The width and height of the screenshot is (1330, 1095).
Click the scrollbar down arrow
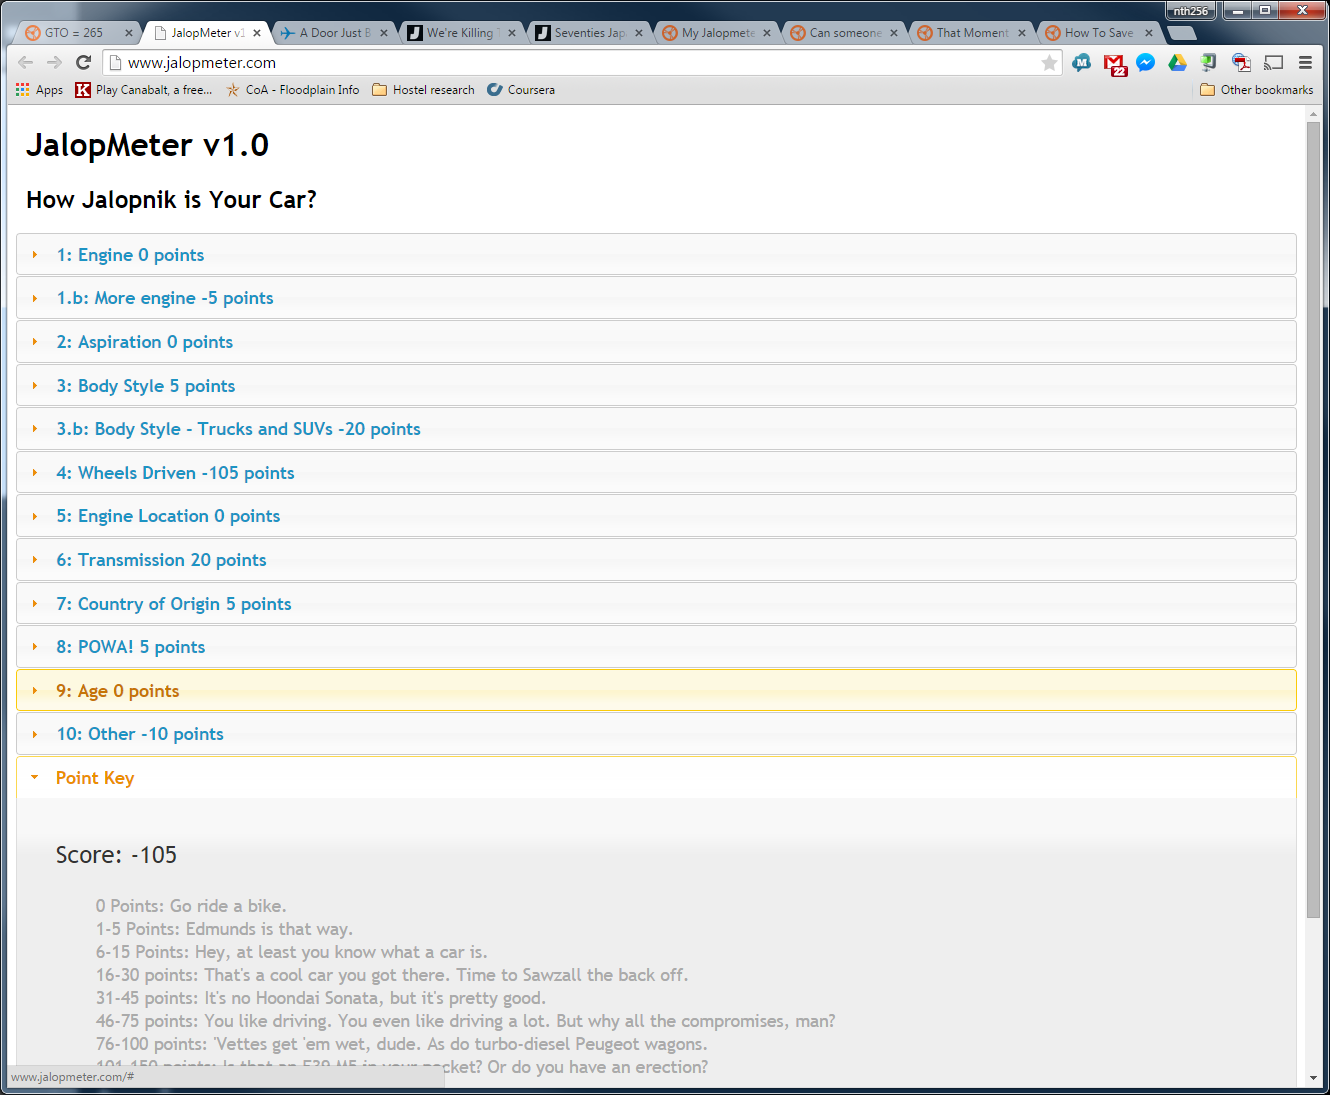(1313, 1078)
